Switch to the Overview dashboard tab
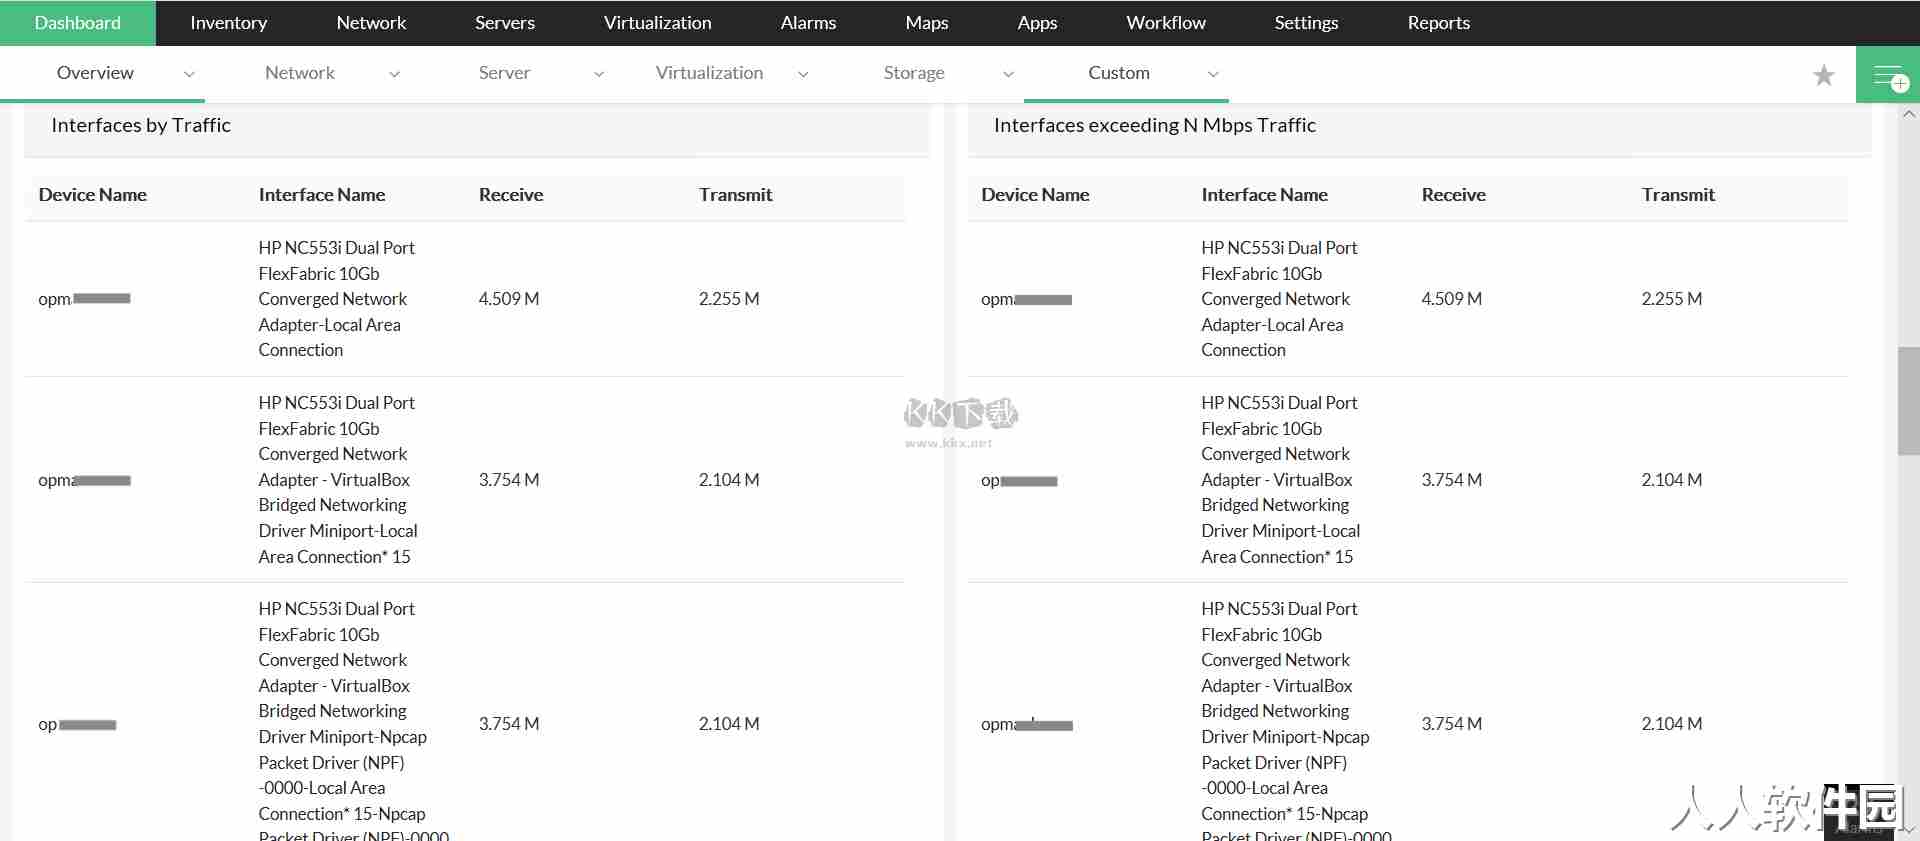This screenshot has height=841, width=1920. [x=95, y=73]
